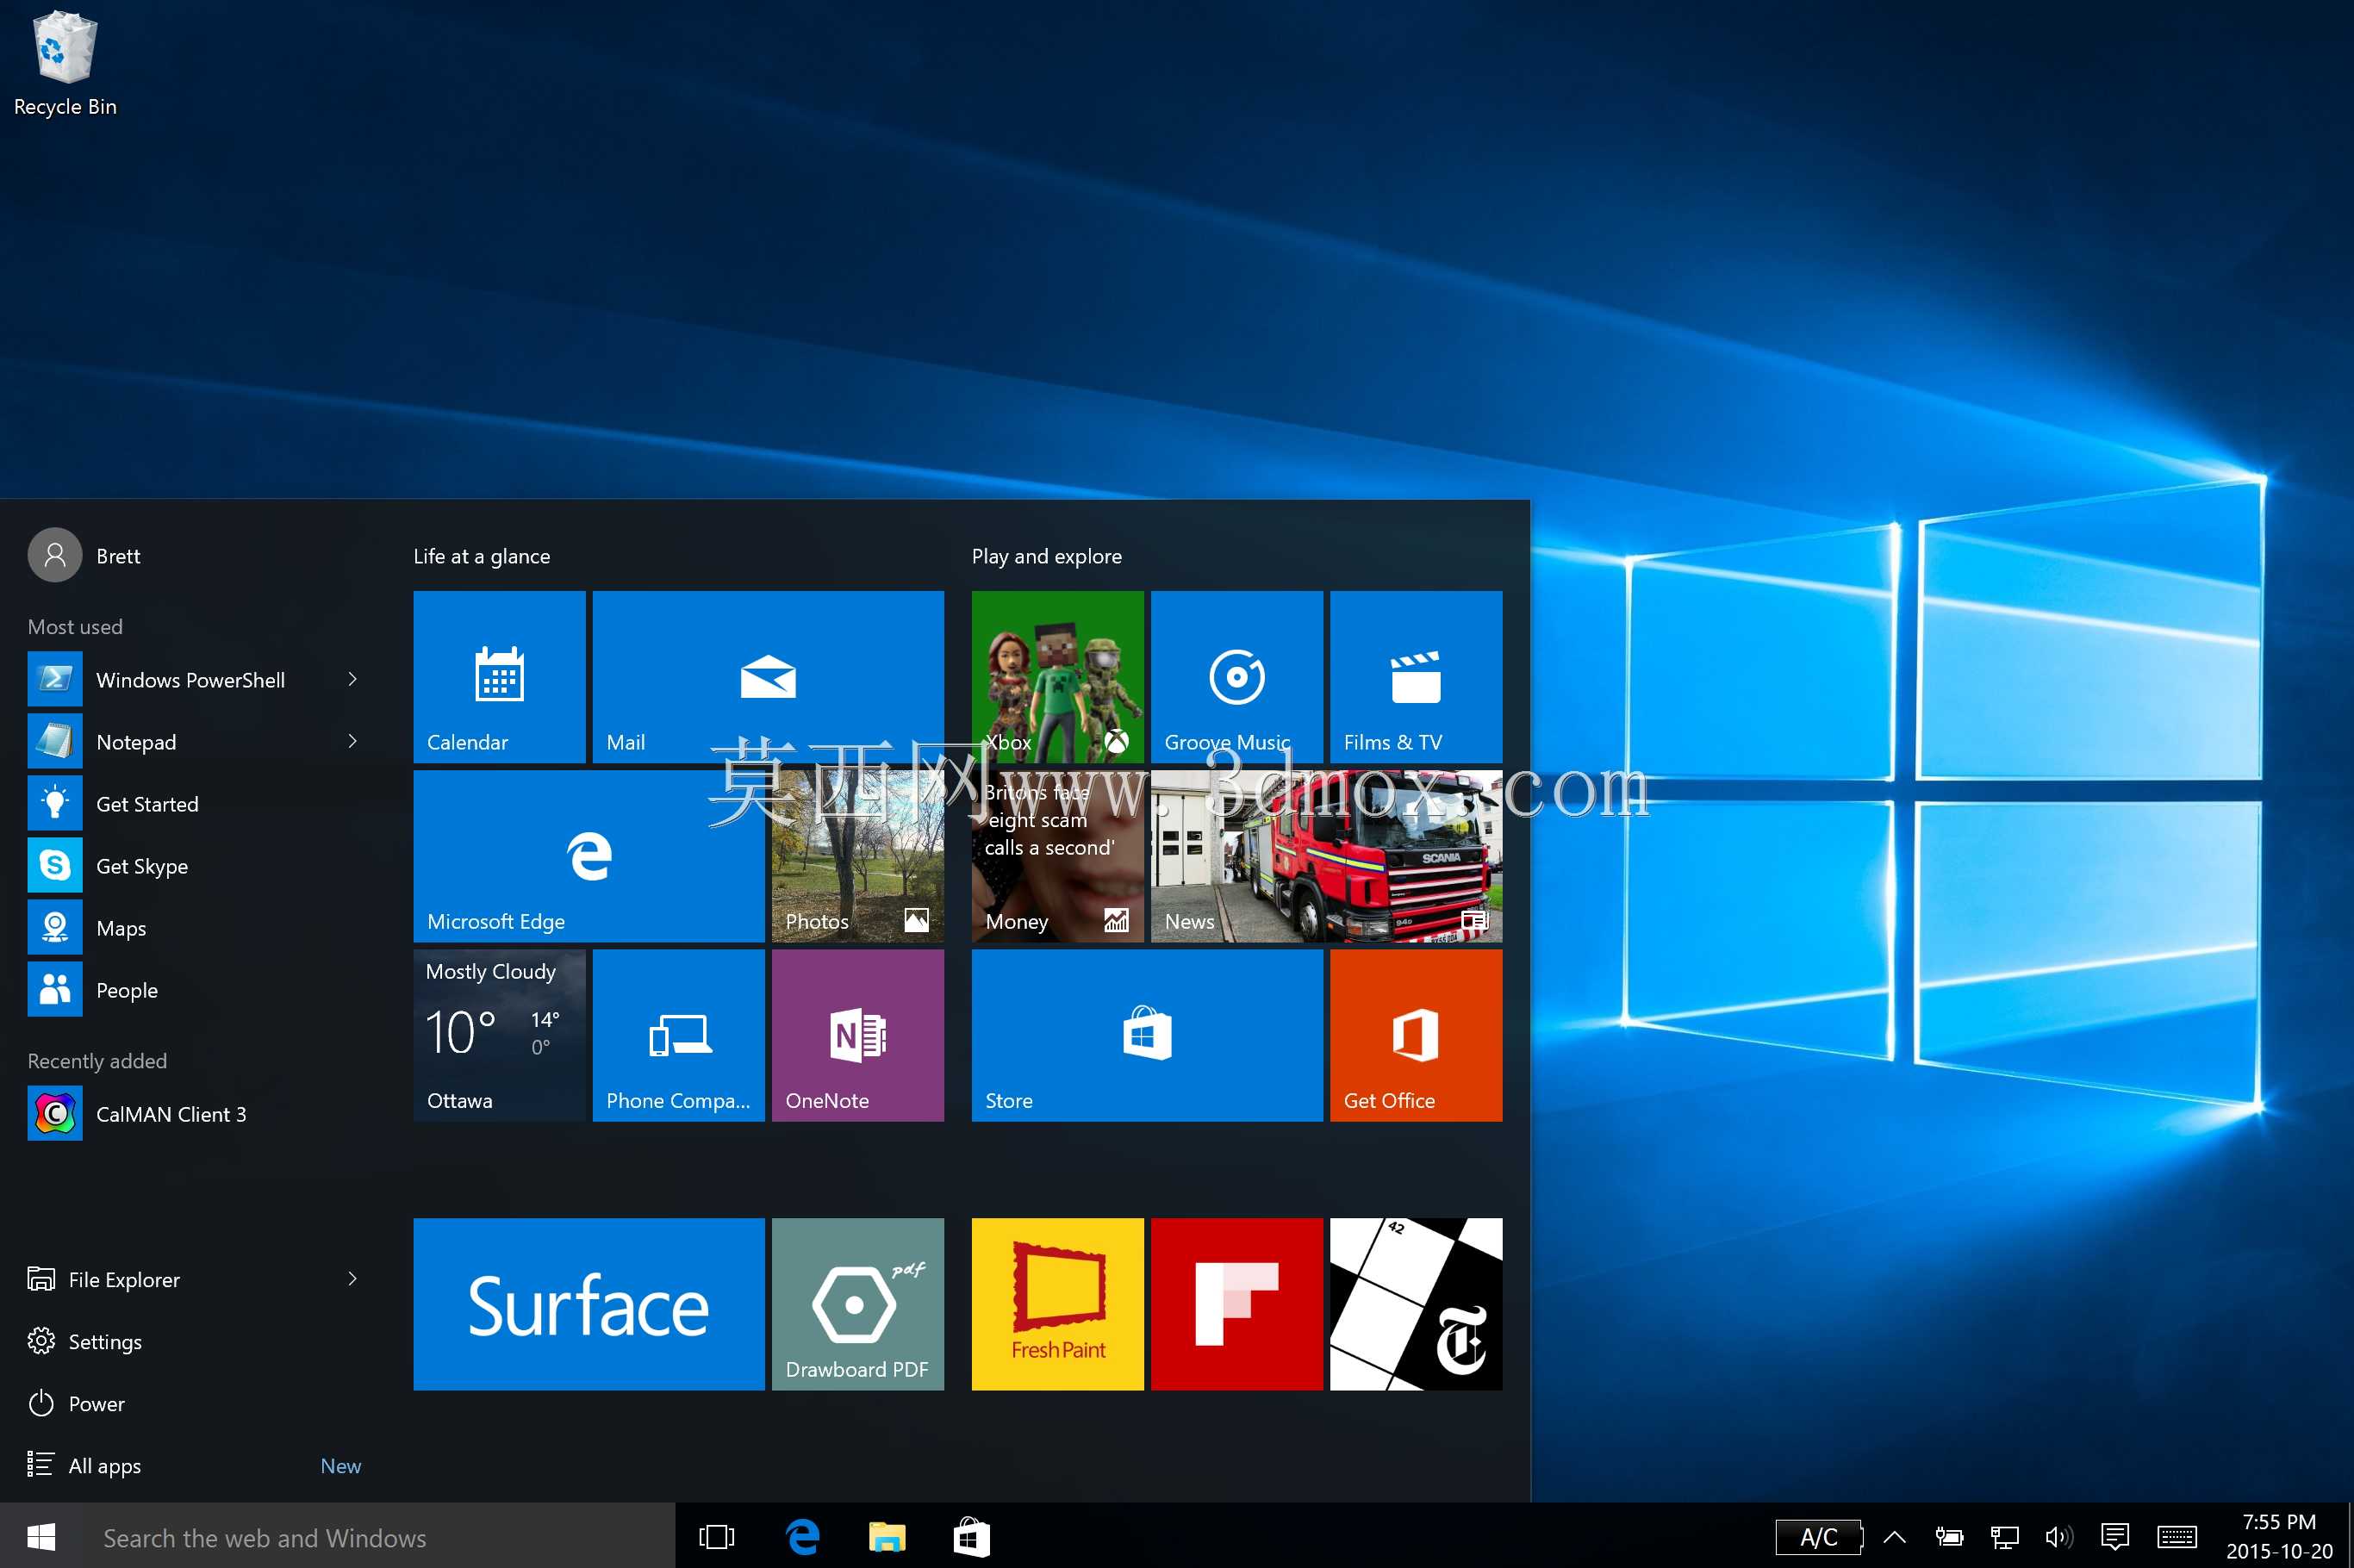The width and height of the screenshot is (2354, 1568).
Task: Open the Calendar tile
Action: click(499, 677)
